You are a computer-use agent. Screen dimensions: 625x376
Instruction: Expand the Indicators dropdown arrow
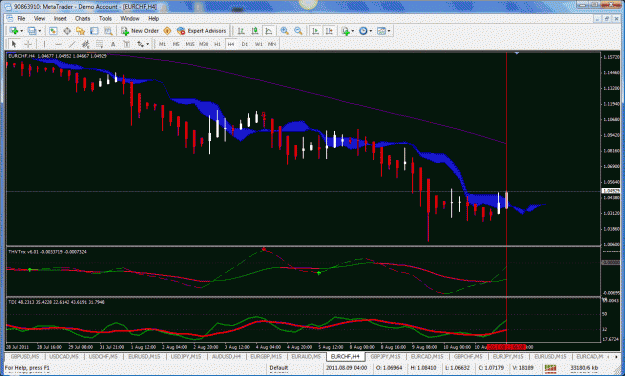coord(353,31)
